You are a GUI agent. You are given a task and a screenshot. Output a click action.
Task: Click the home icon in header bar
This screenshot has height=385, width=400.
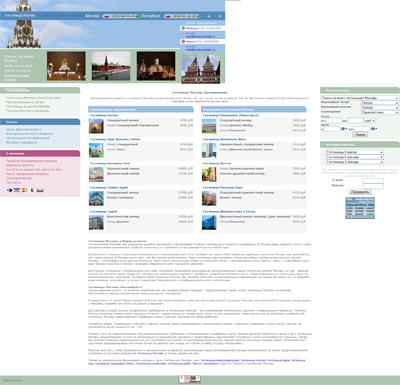209,16
